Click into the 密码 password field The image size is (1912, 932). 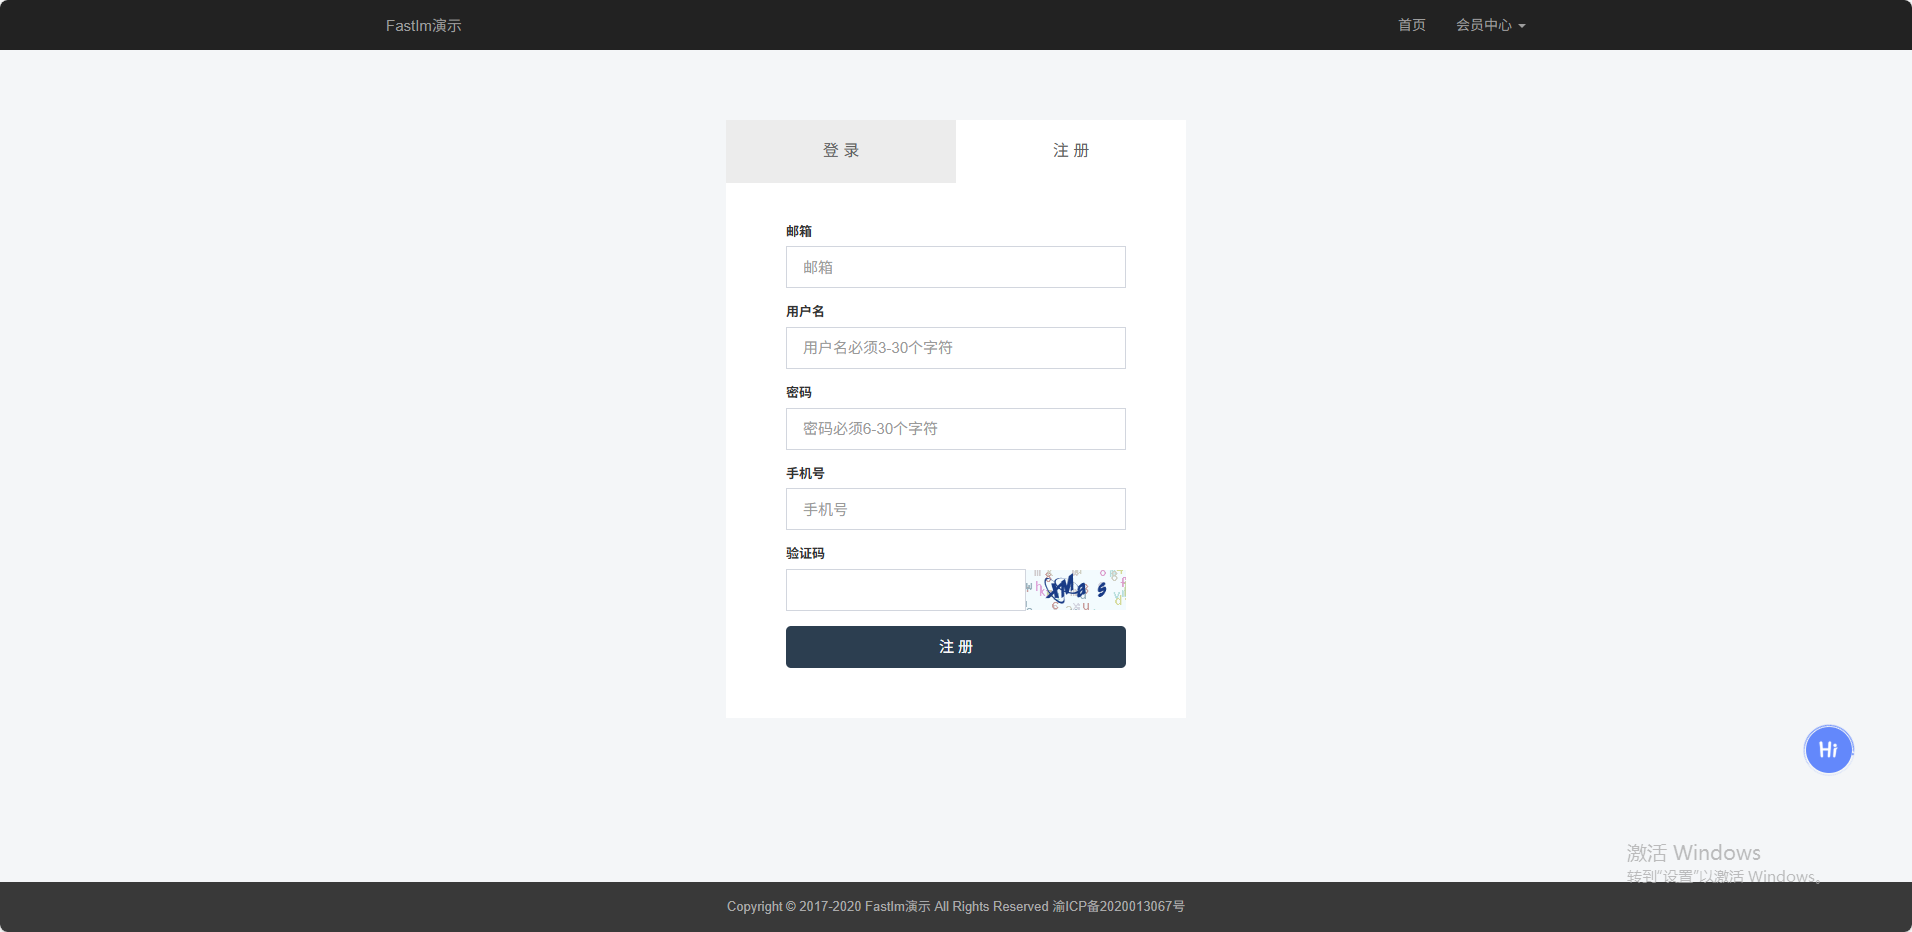[955, 429]
